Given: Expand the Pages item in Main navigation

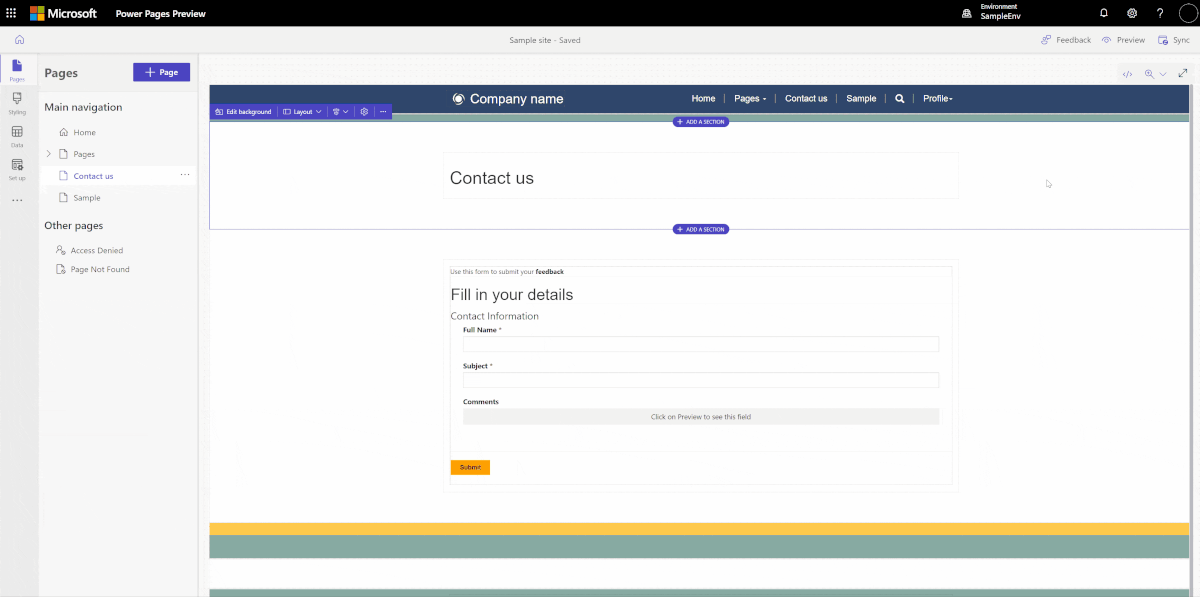Looking at the screenshot, I should 47,153.
